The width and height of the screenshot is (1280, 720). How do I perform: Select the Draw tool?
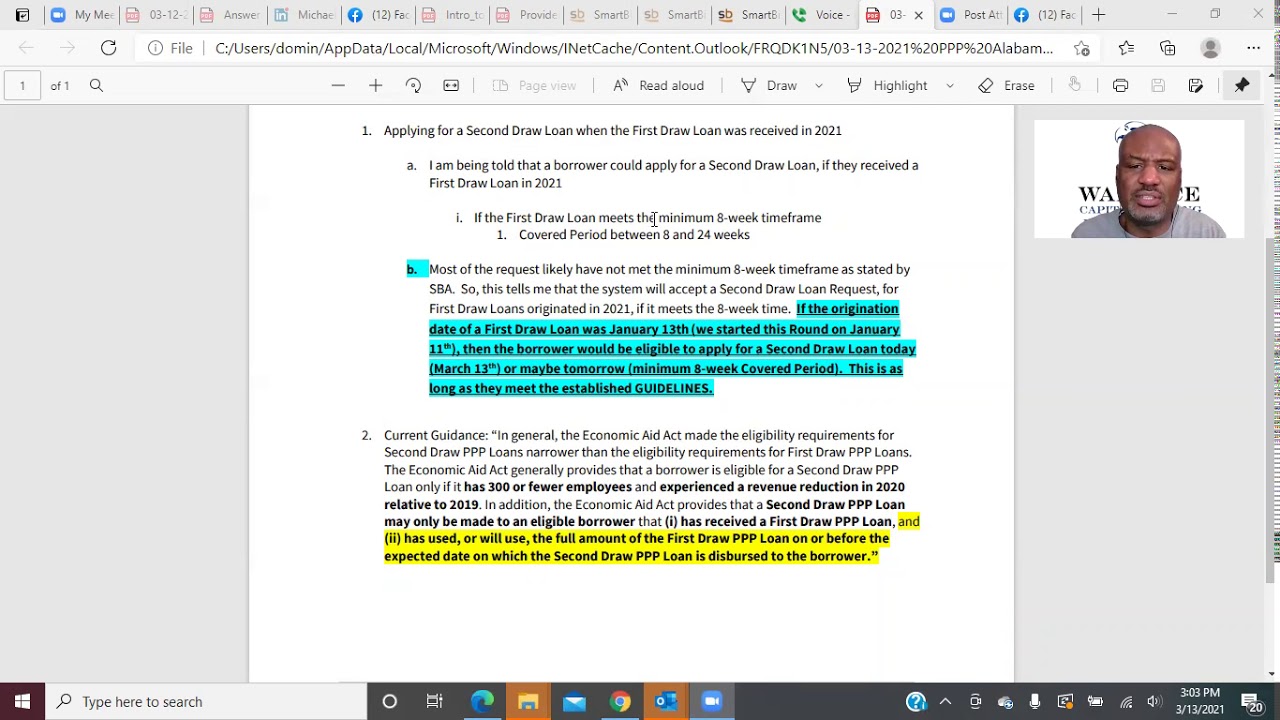[769, 86]
